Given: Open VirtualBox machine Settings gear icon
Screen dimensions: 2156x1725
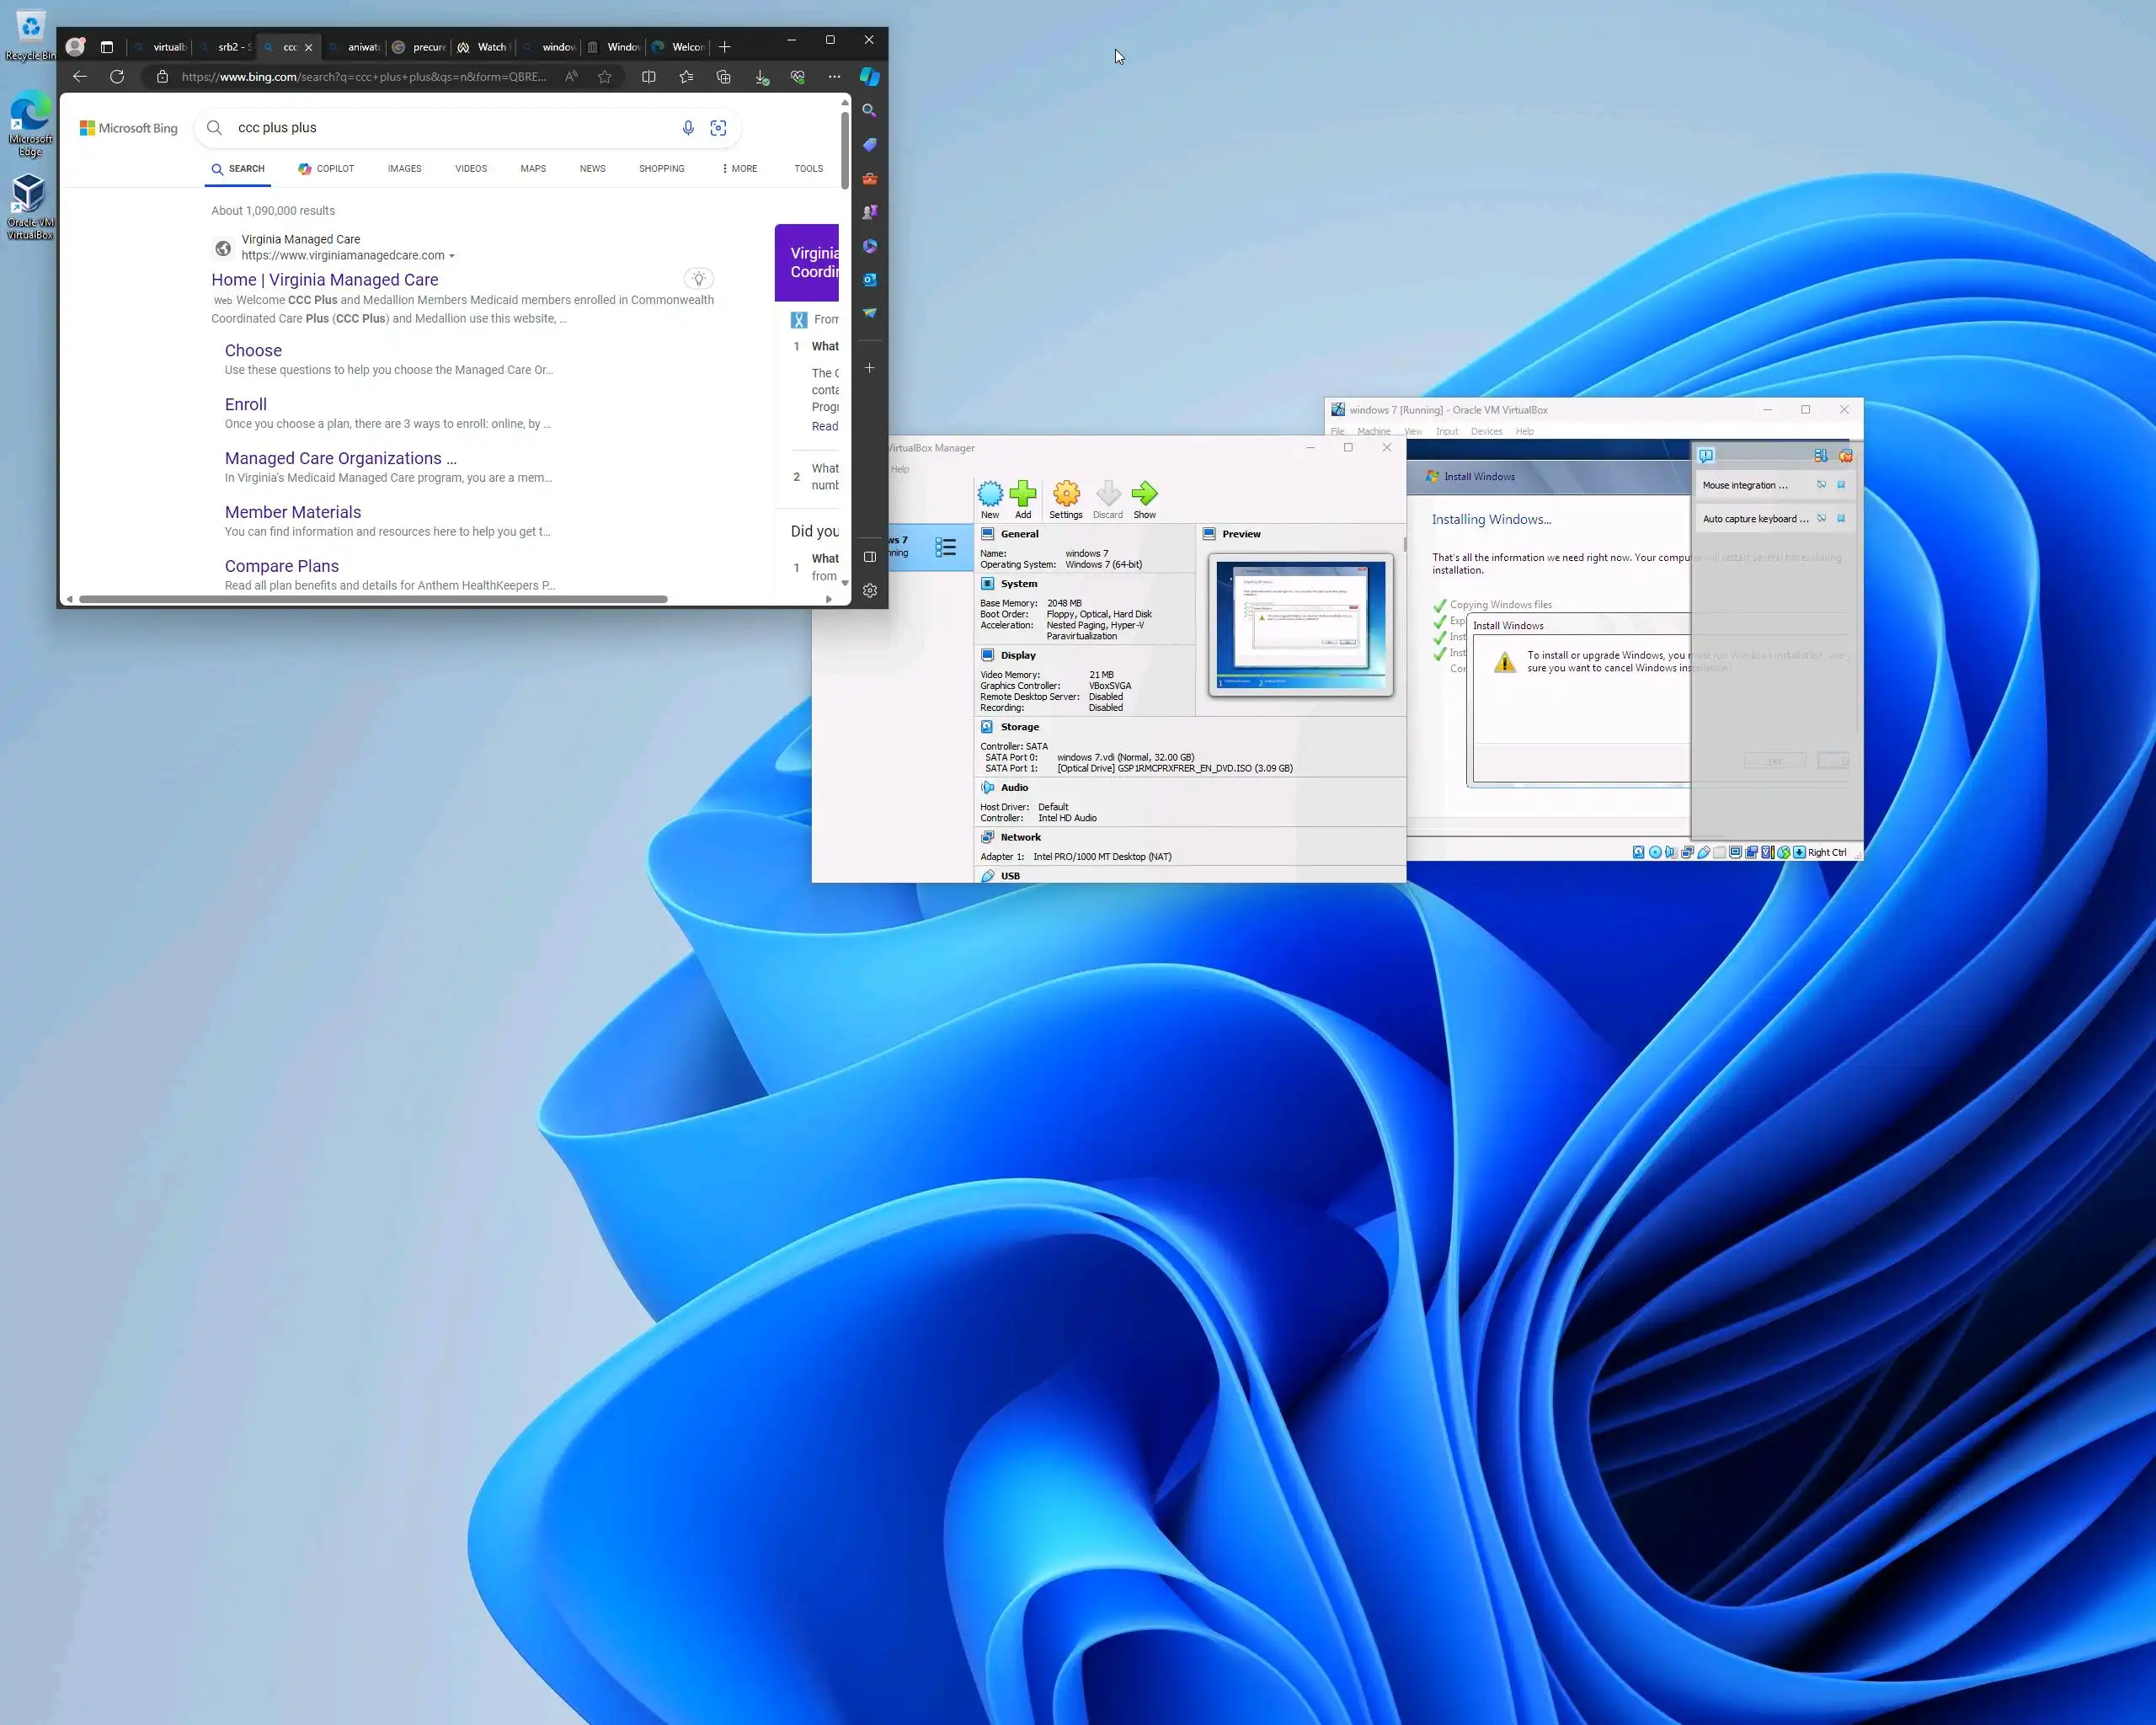Looking at the screenshot, I should point(1066,495).
